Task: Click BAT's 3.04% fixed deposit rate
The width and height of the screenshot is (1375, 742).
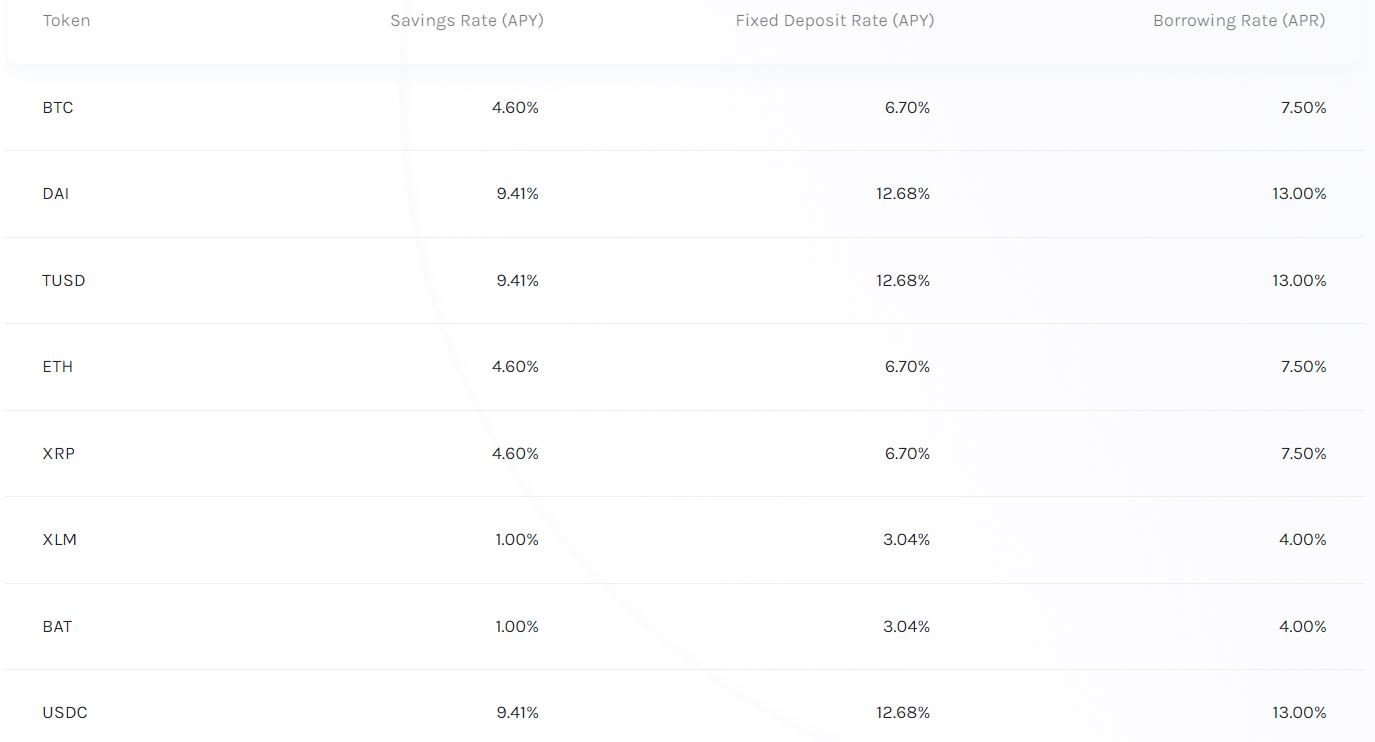Action: tap(907, 627)
